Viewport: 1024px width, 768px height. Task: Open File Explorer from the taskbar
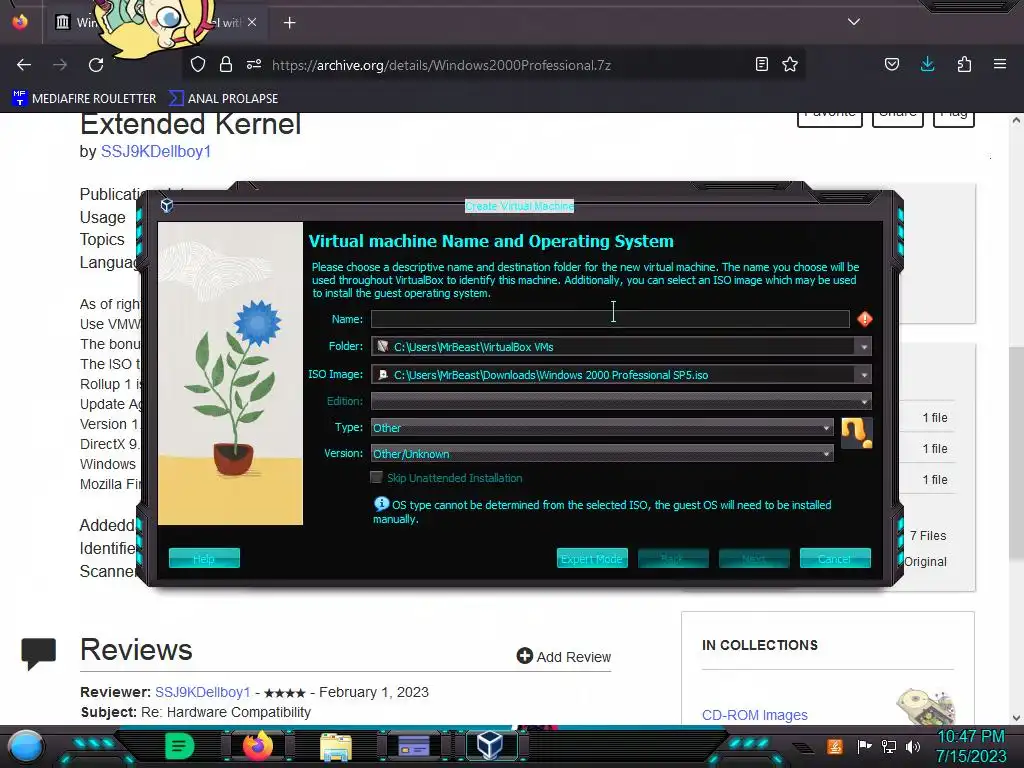336,746
